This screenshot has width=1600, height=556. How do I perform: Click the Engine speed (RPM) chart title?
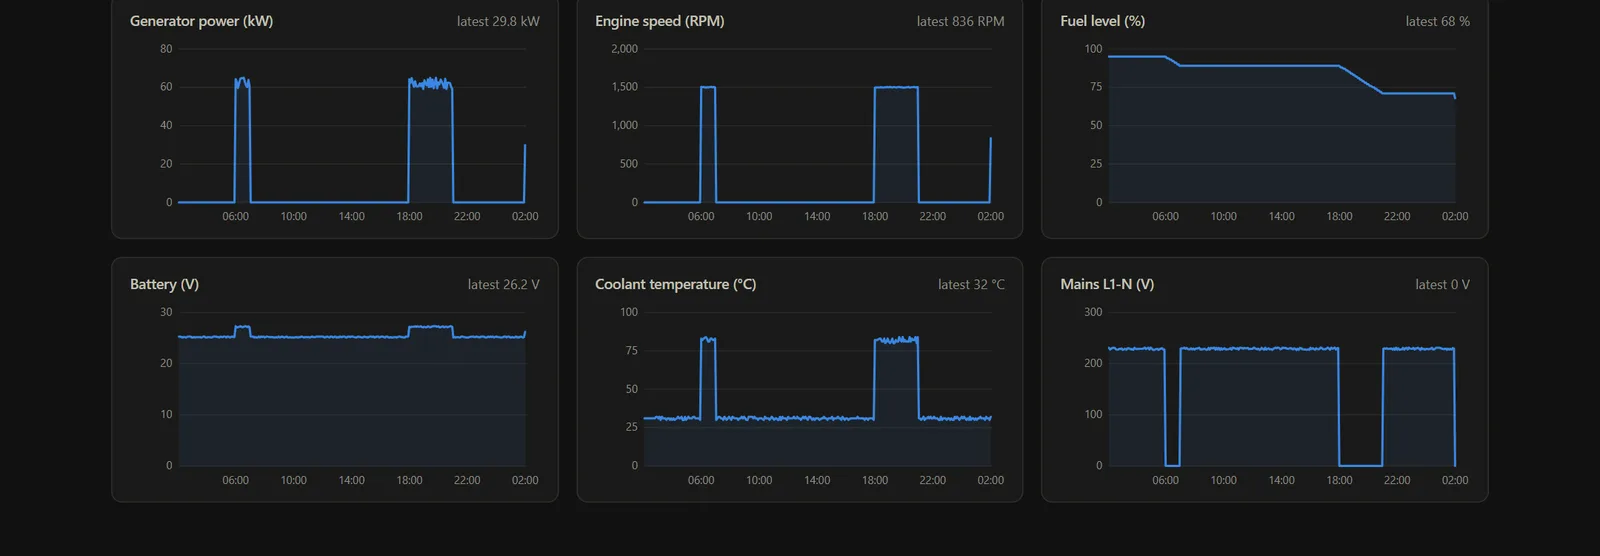[660, 21]
